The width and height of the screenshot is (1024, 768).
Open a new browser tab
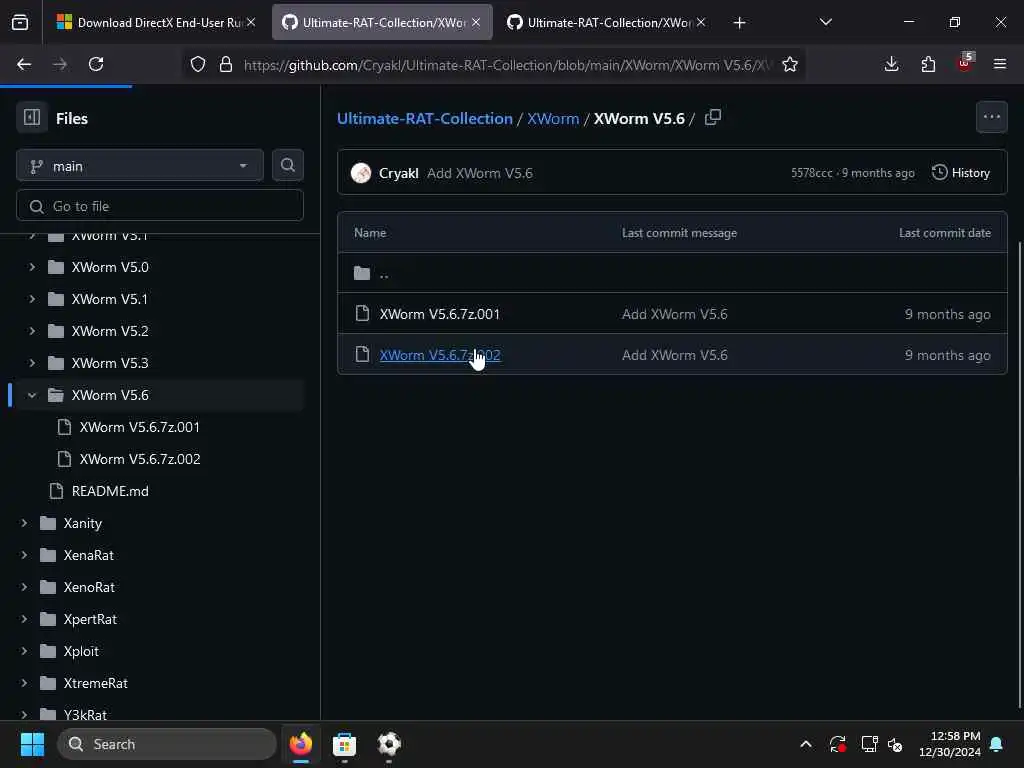739,23
